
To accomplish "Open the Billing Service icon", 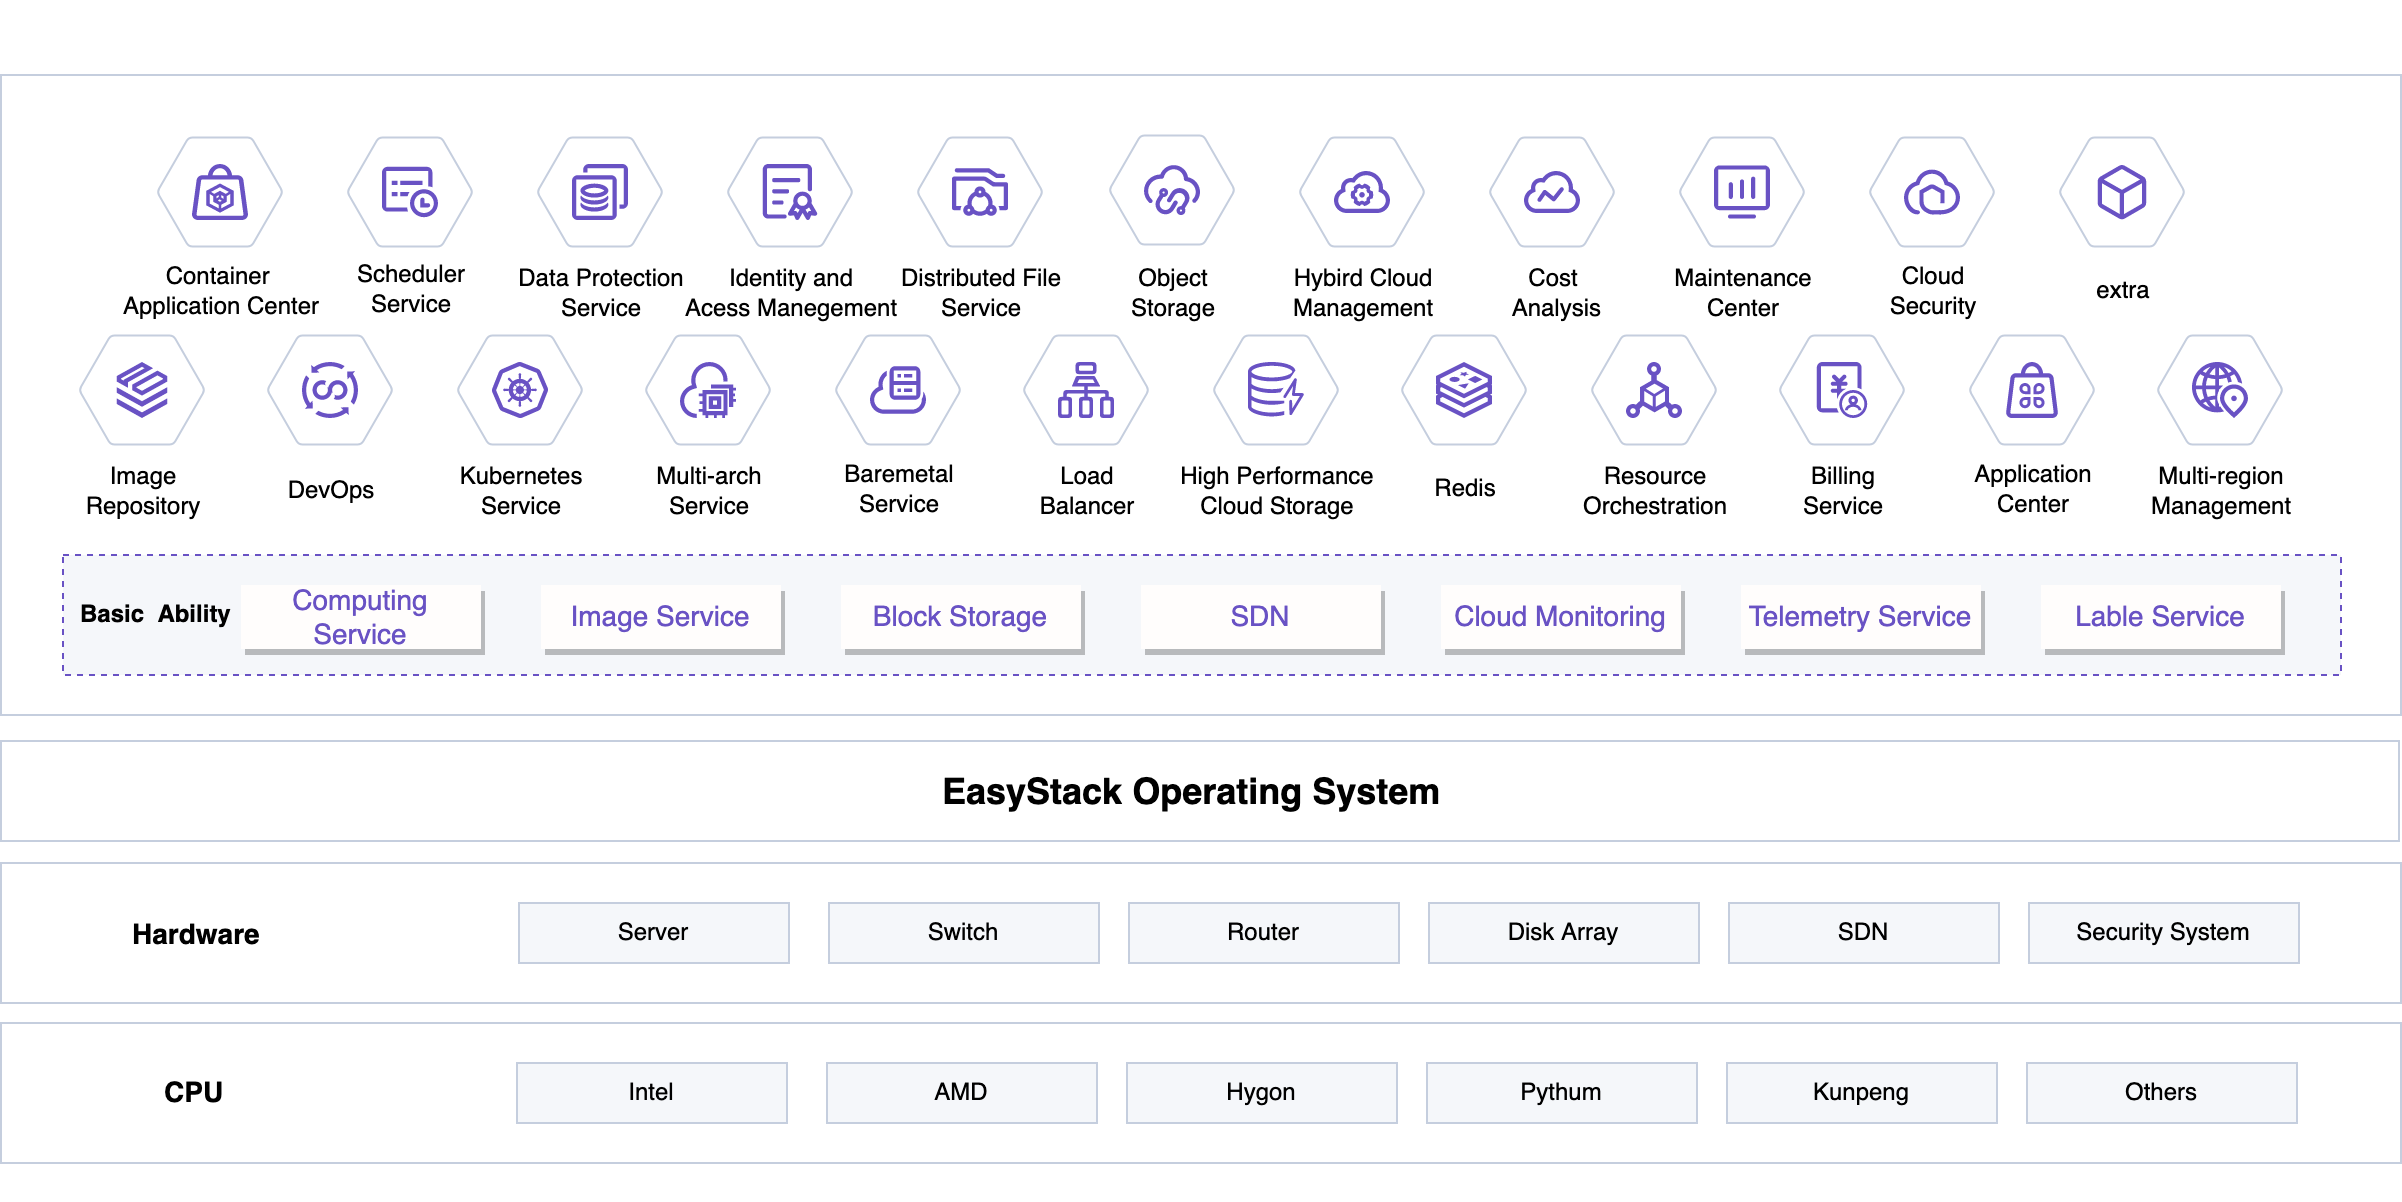I will (1842, 390).
